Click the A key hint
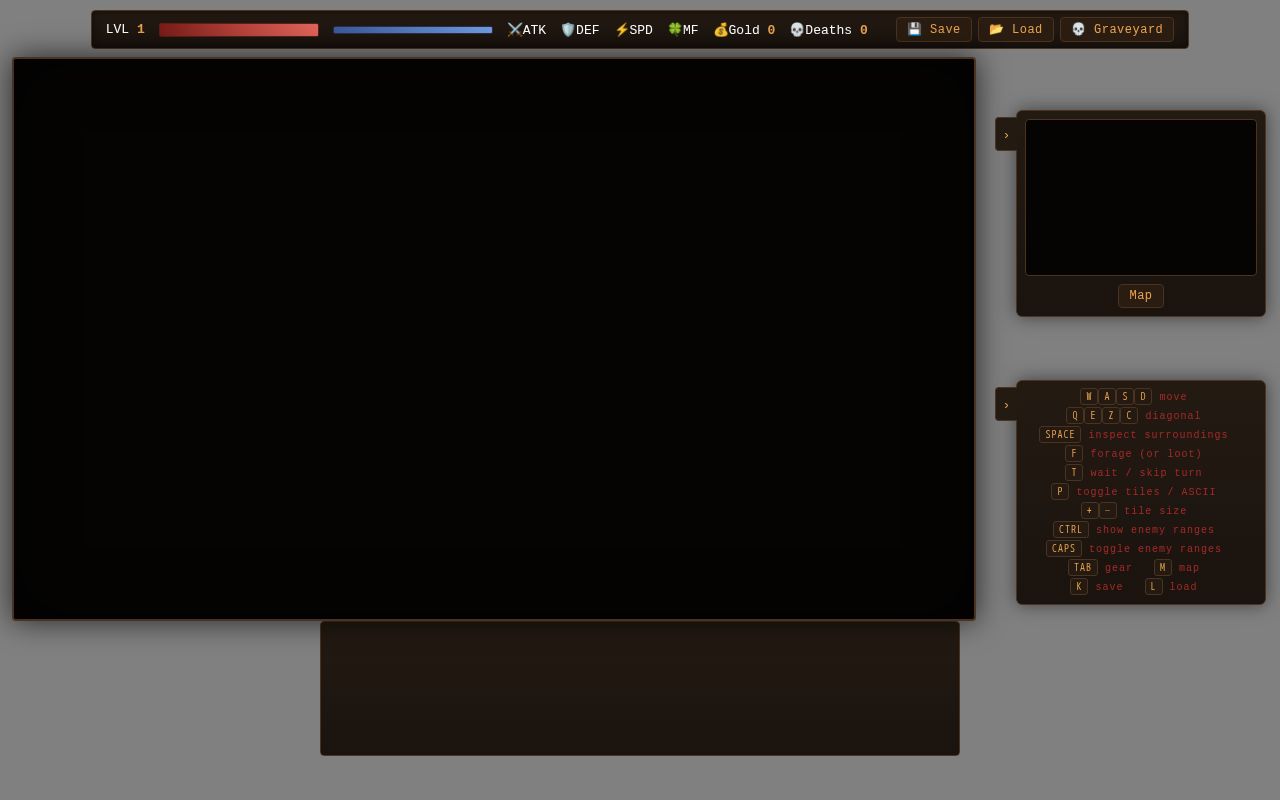The image size is (1280, 800). [x=1107, y=397]
